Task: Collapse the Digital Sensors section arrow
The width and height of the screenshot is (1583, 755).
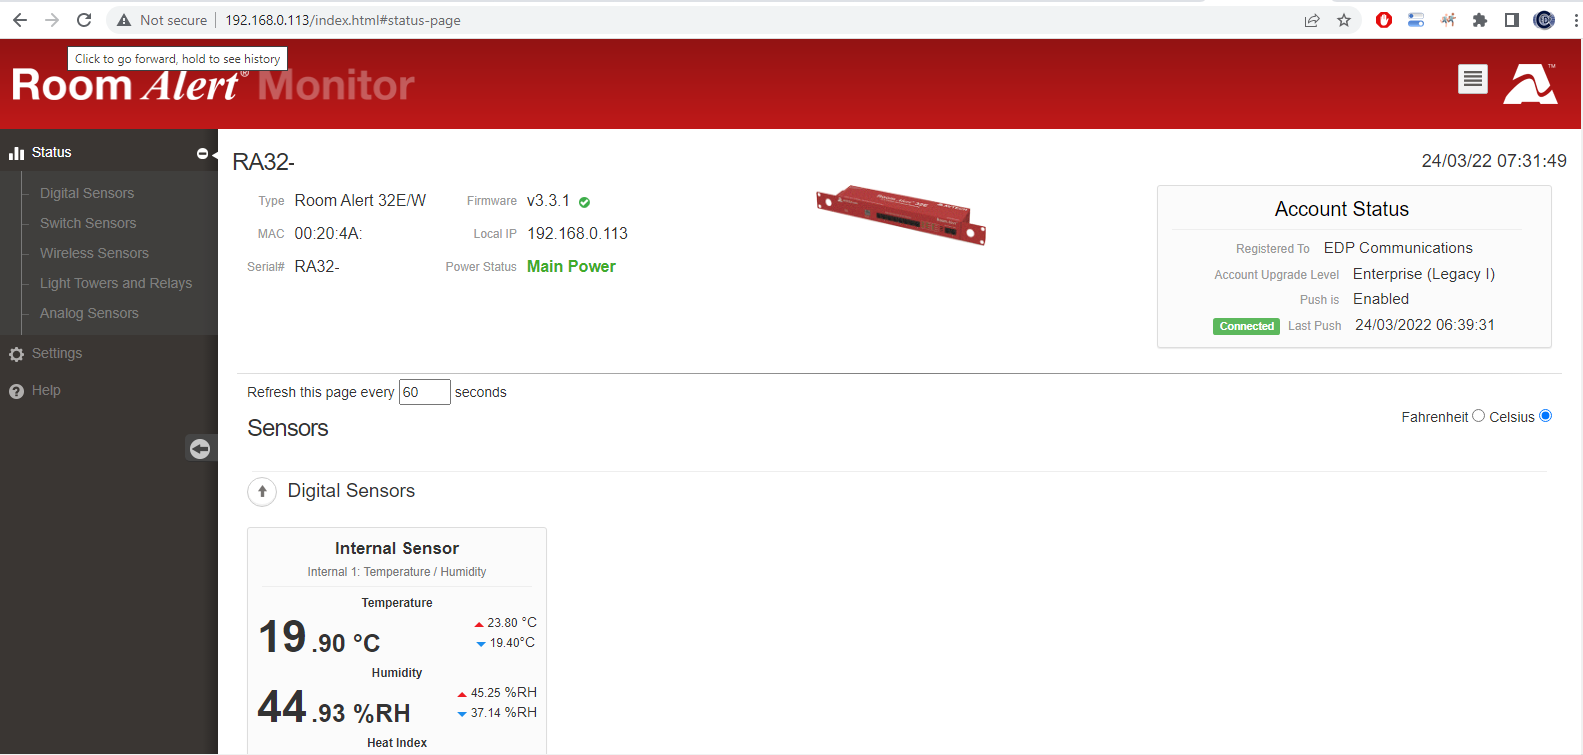Action: (262, 491)
